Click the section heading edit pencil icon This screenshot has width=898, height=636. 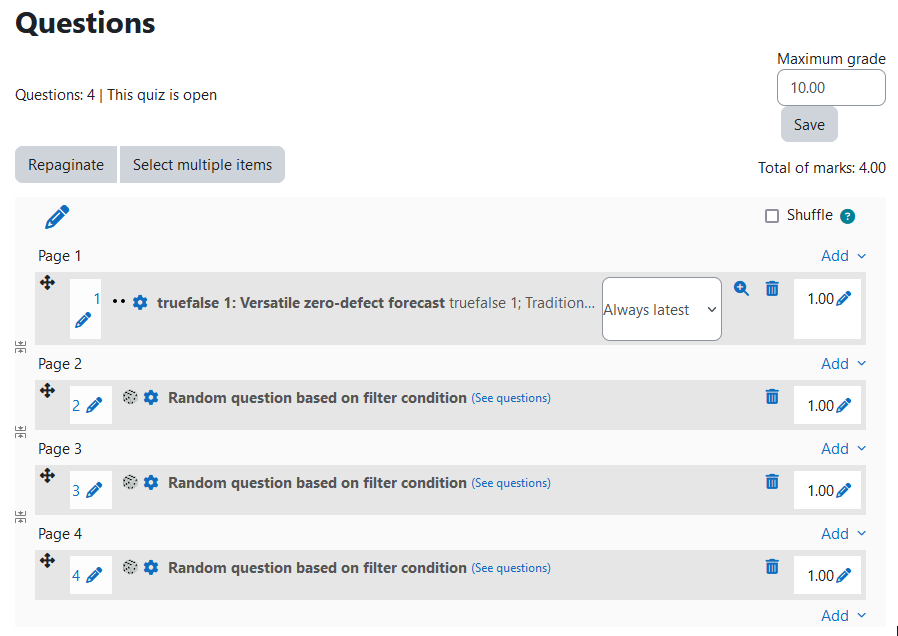(57, 217)
